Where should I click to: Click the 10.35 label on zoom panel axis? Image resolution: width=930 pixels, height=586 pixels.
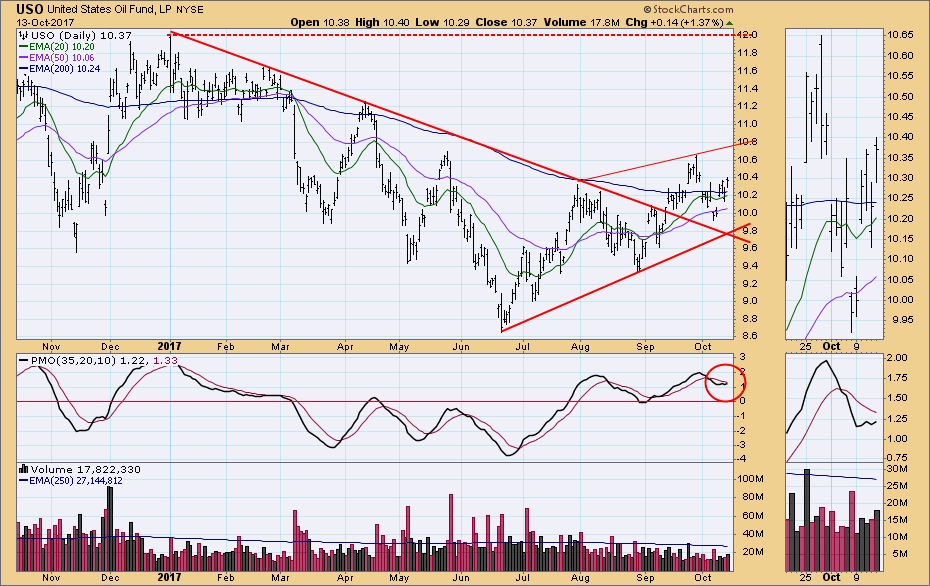tap(900, 158)
